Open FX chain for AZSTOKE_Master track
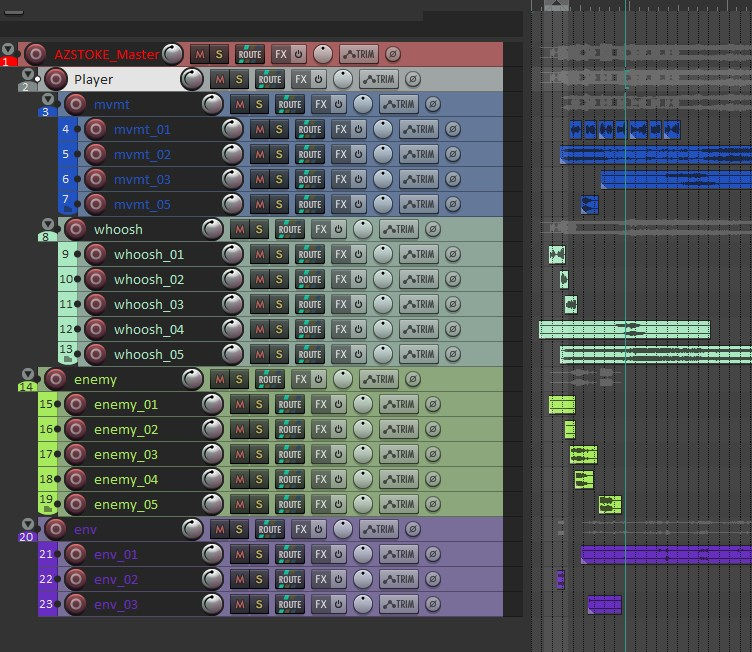The height and width of the screenshot is (652, 752). point(281,54)
